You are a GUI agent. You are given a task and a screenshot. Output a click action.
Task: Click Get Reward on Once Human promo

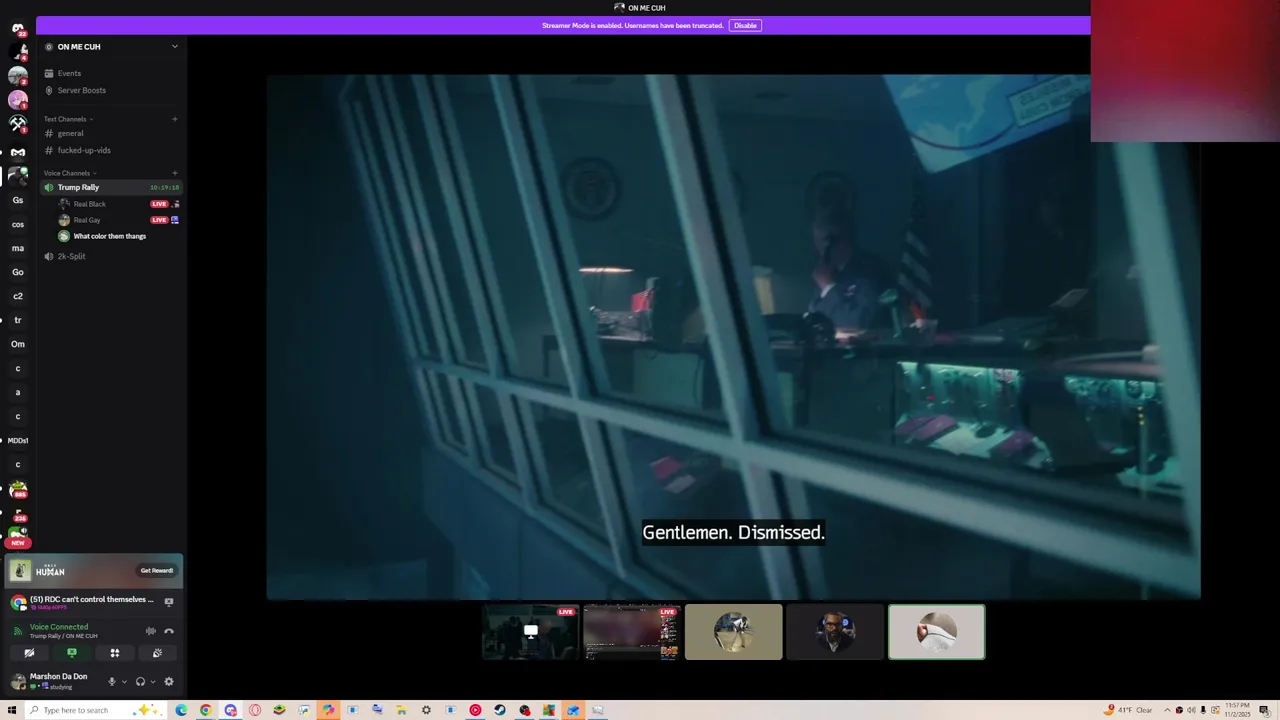[x=156, y=570]
